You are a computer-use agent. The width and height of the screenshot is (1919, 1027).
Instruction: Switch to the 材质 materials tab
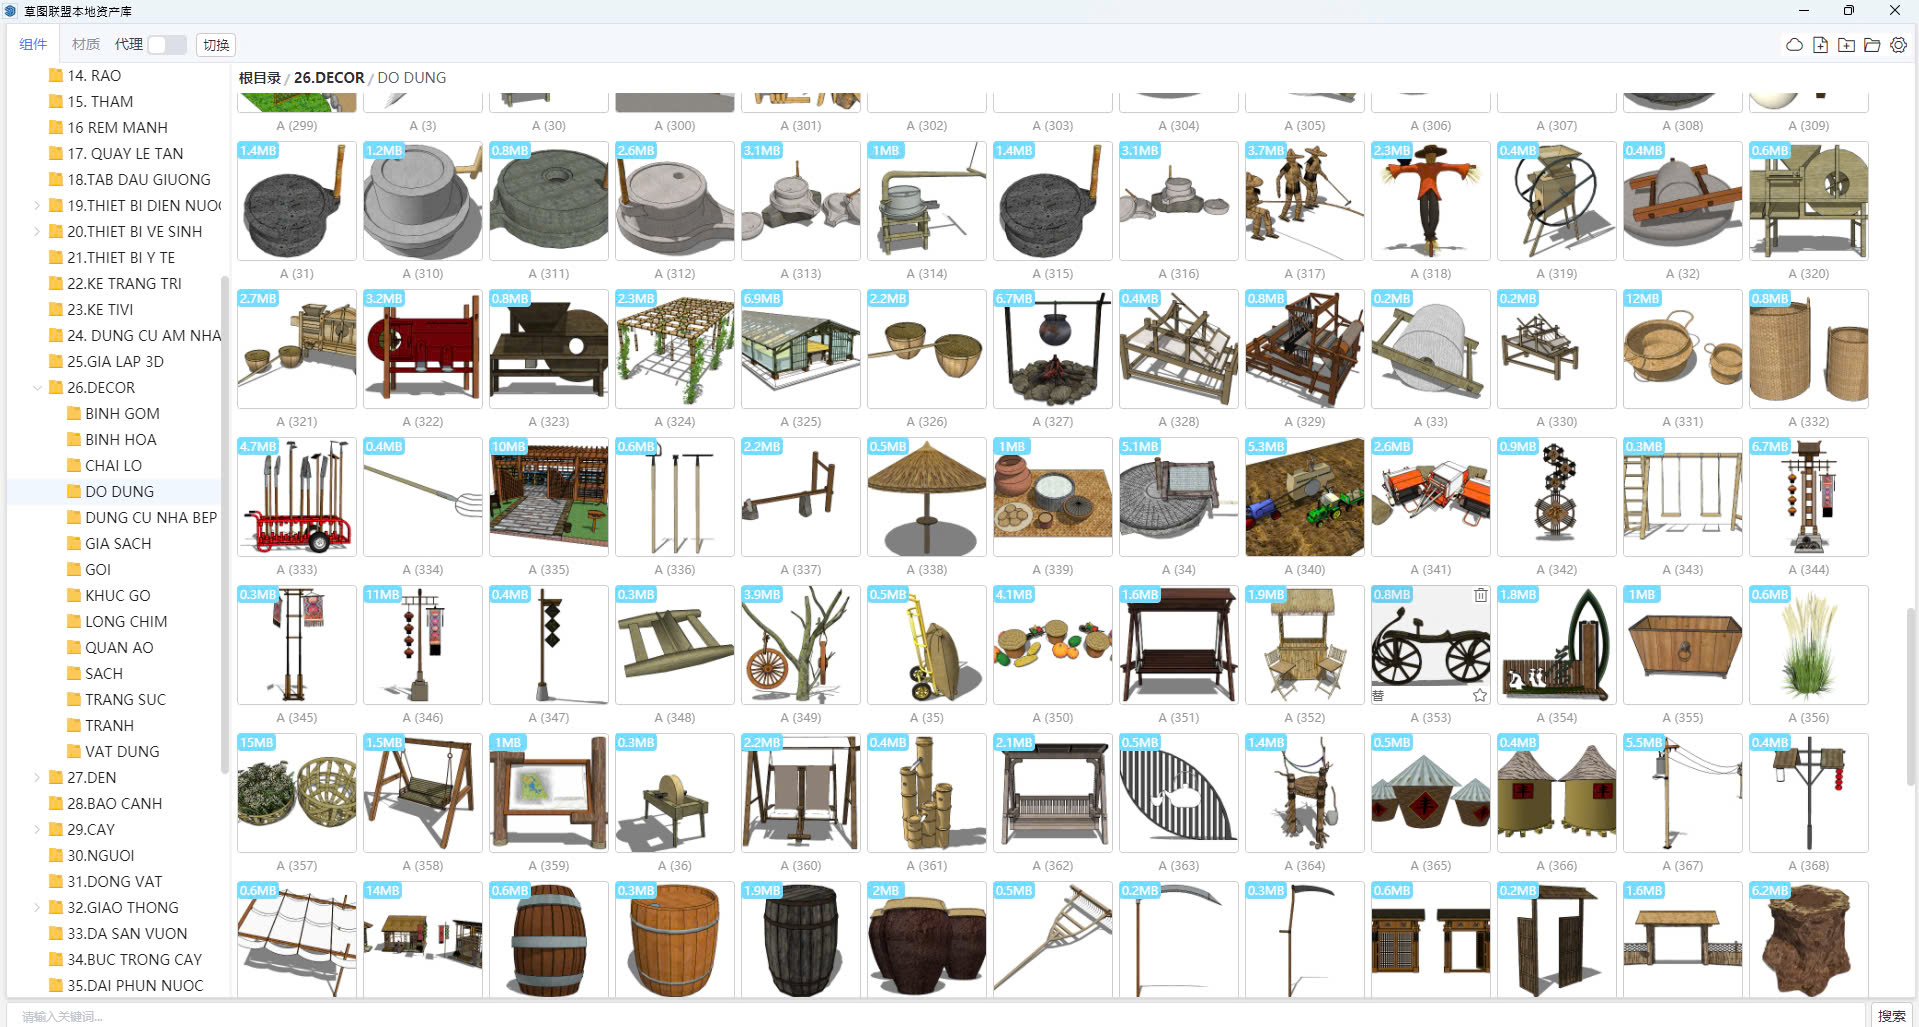click(x=86, y=45)
